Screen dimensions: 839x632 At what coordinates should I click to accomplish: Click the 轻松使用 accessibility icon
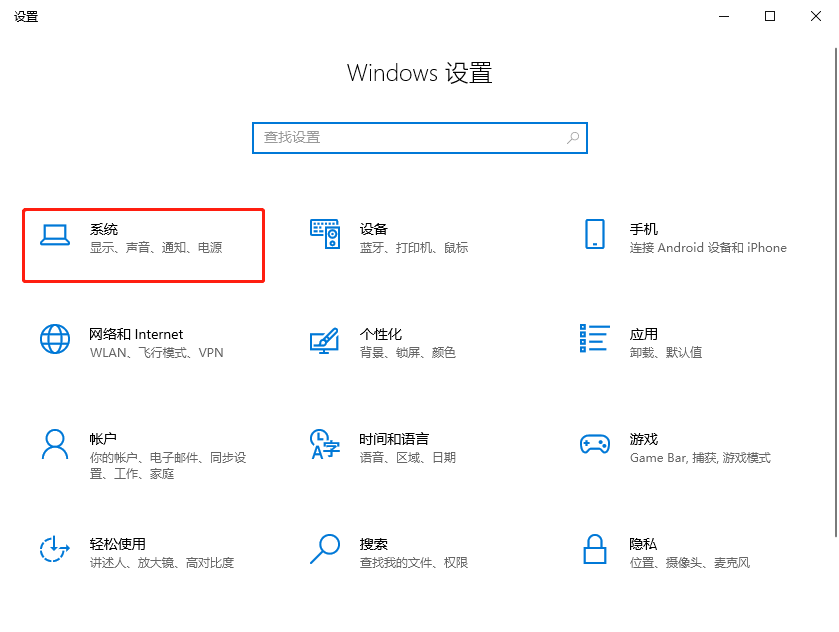point(55,551)
